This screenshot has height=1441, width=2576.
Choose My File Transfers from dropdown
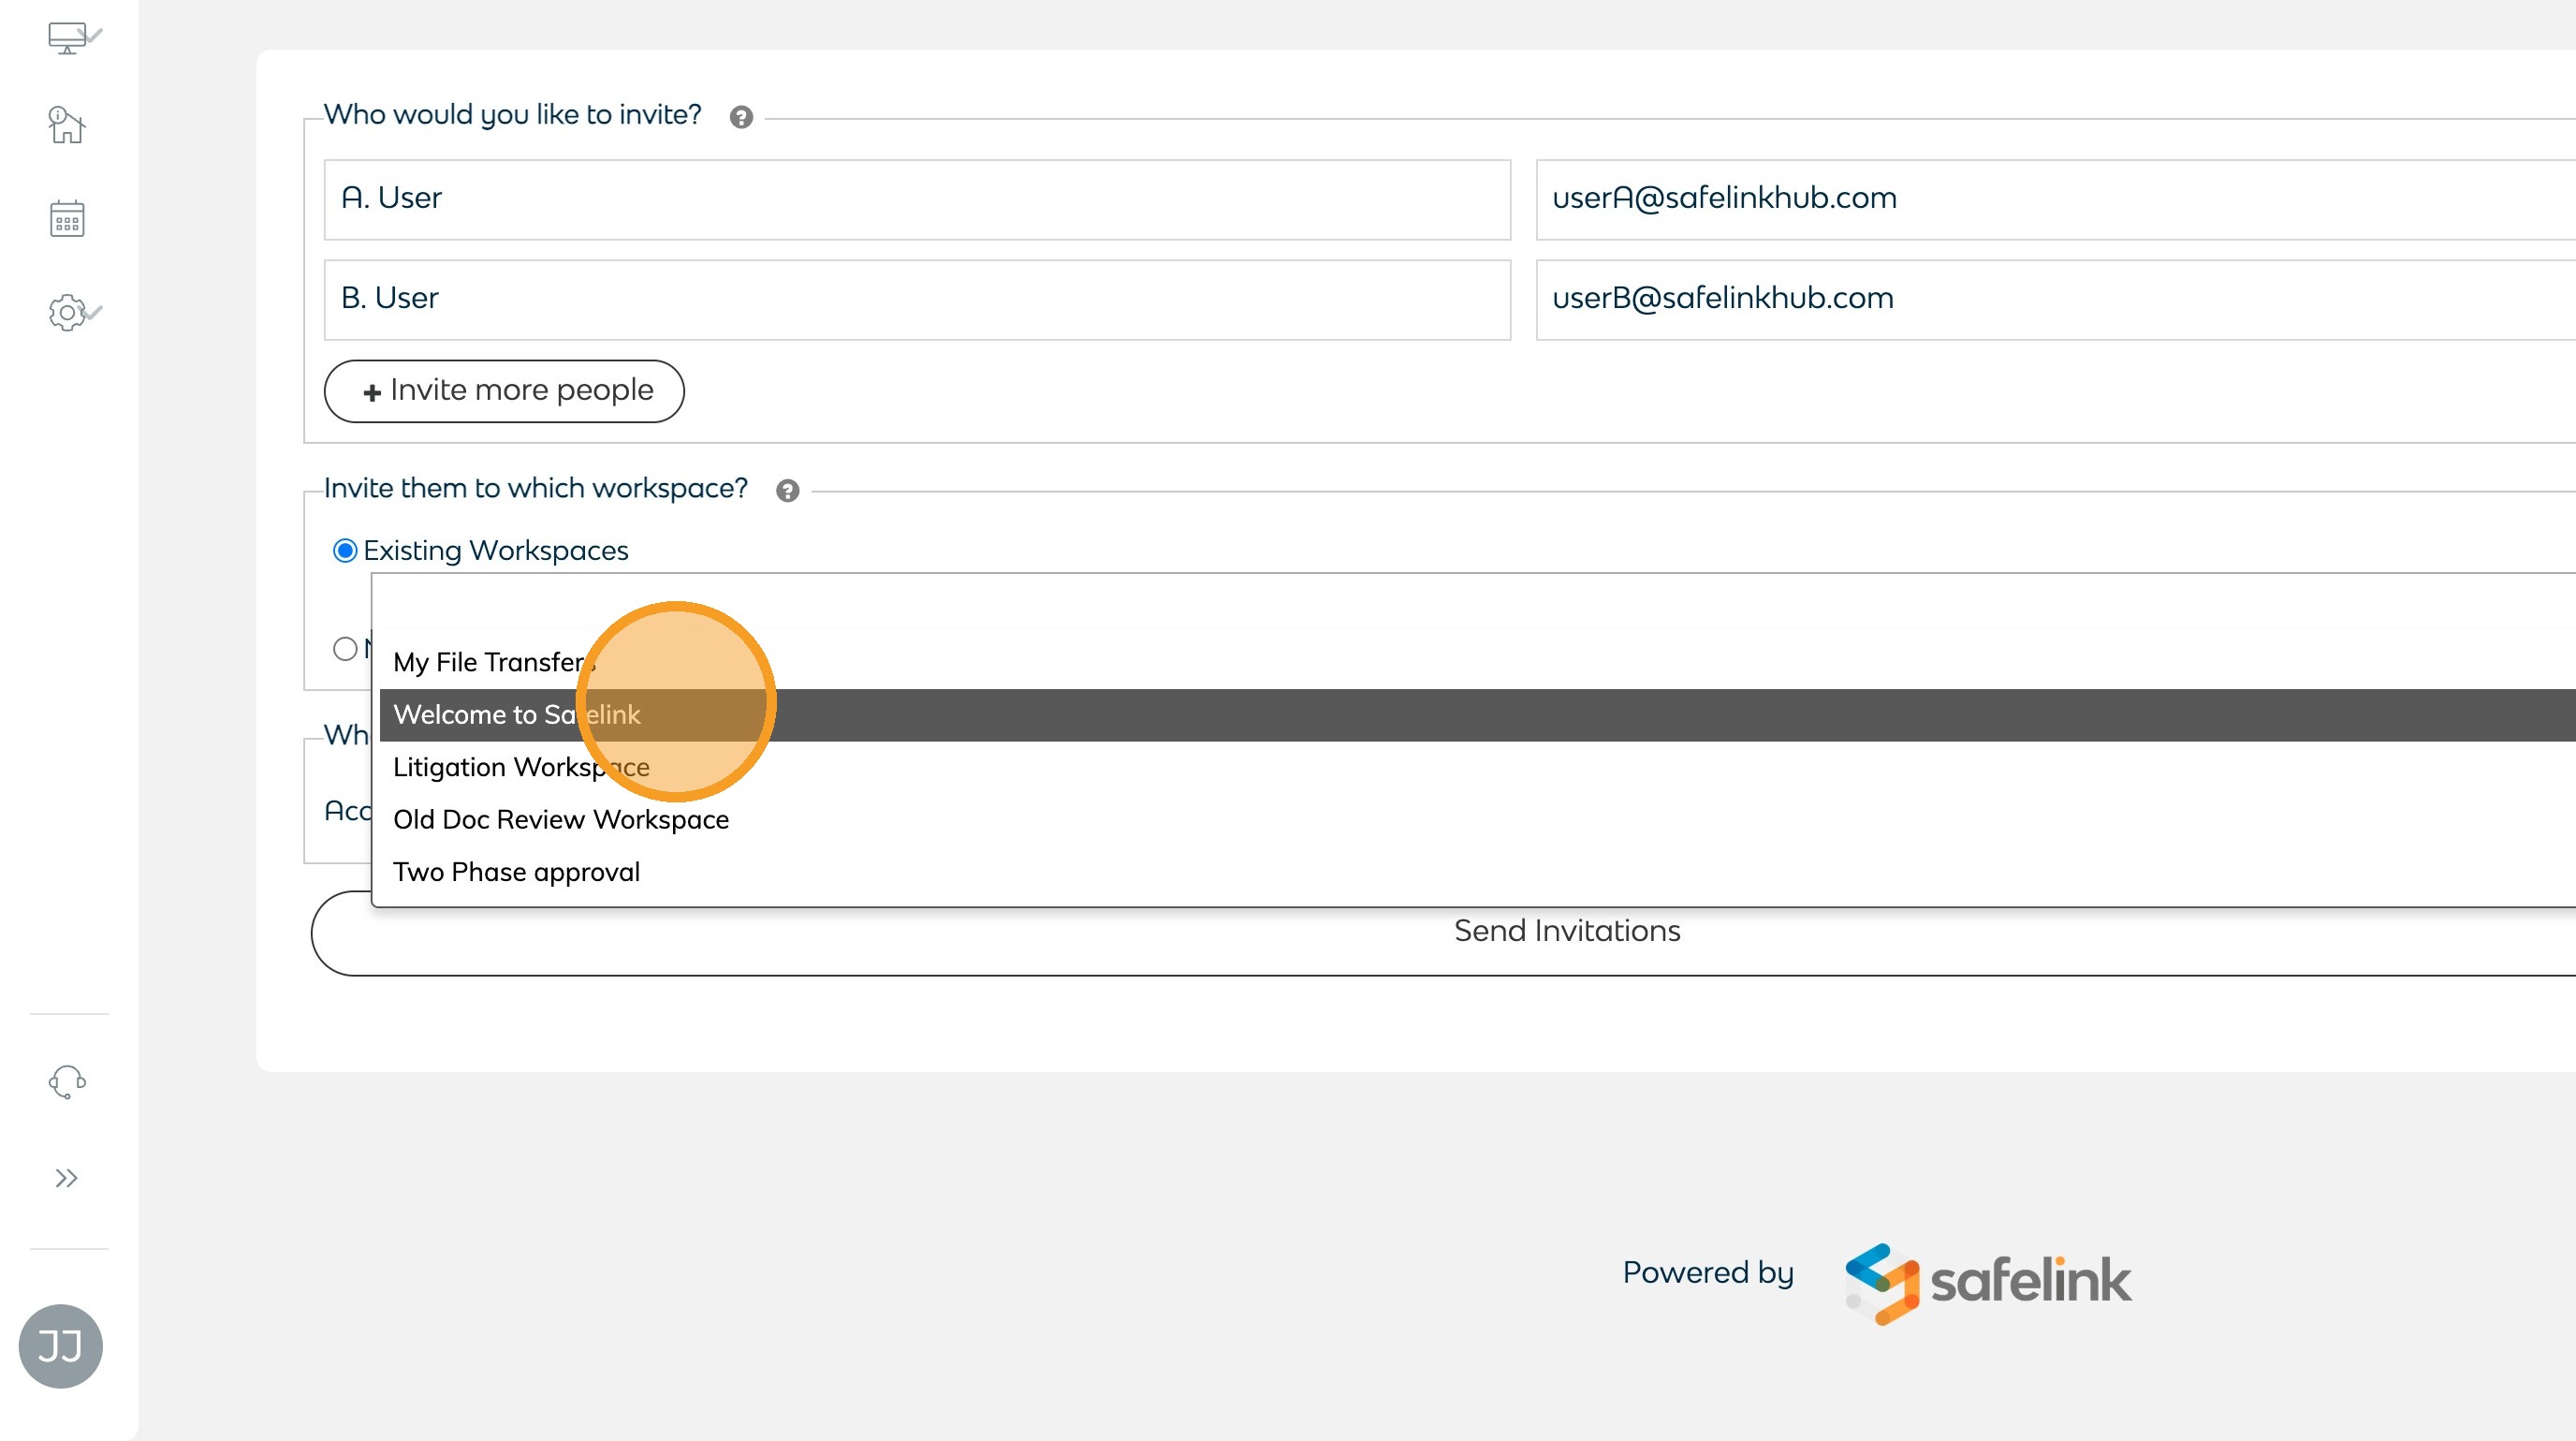494,662
